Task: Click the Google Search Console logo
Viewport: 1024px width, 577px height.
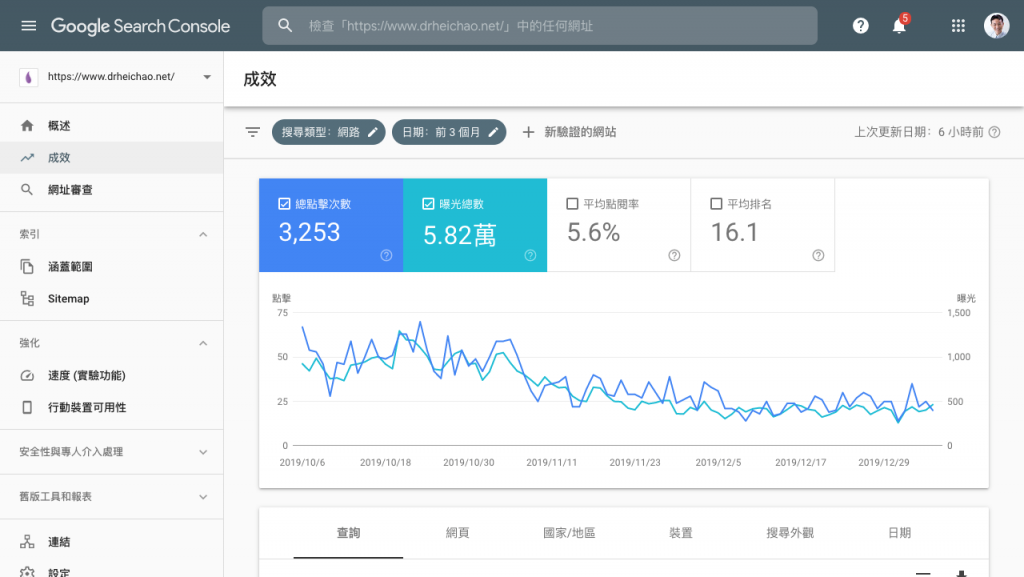Action: click(140, 26)
